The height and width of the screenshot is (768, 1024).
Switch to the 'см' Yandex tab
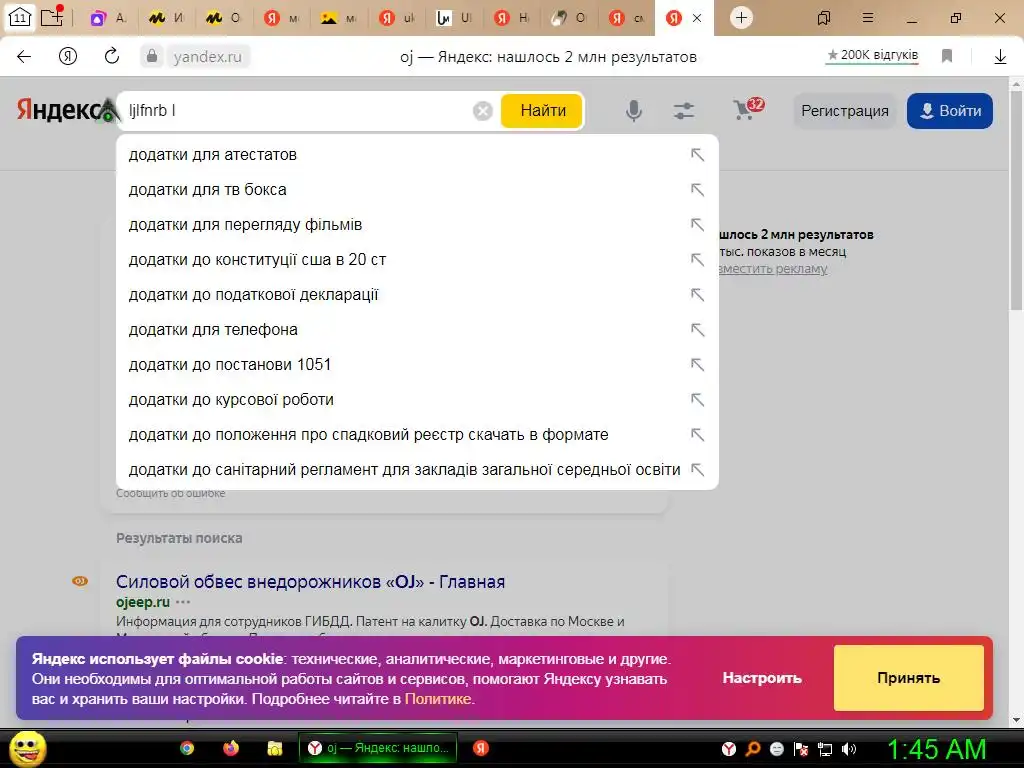(626, 18)
